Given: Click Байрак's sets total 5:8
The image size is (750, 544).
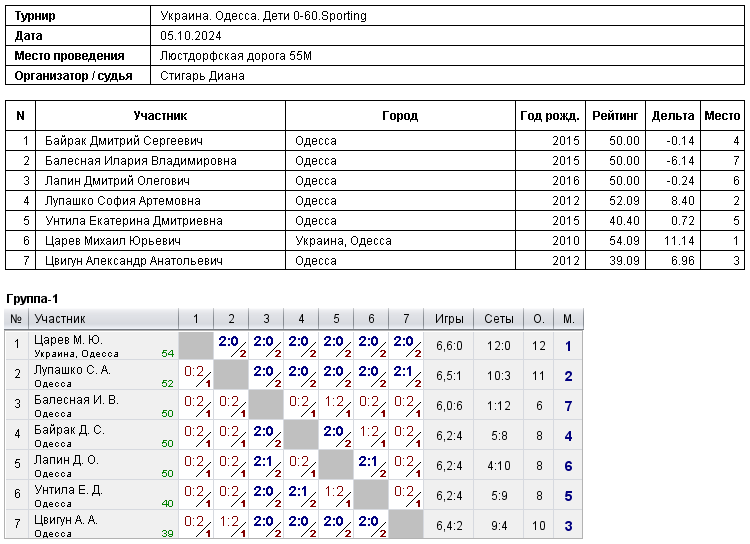Looking at the screenshot, I should [499, 436].
